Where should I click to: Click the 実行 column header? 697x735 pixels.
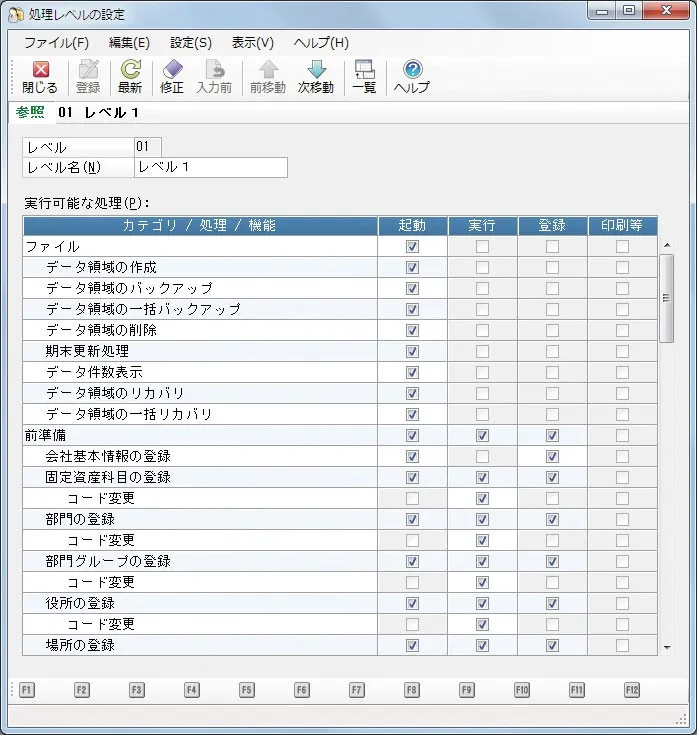482,225
